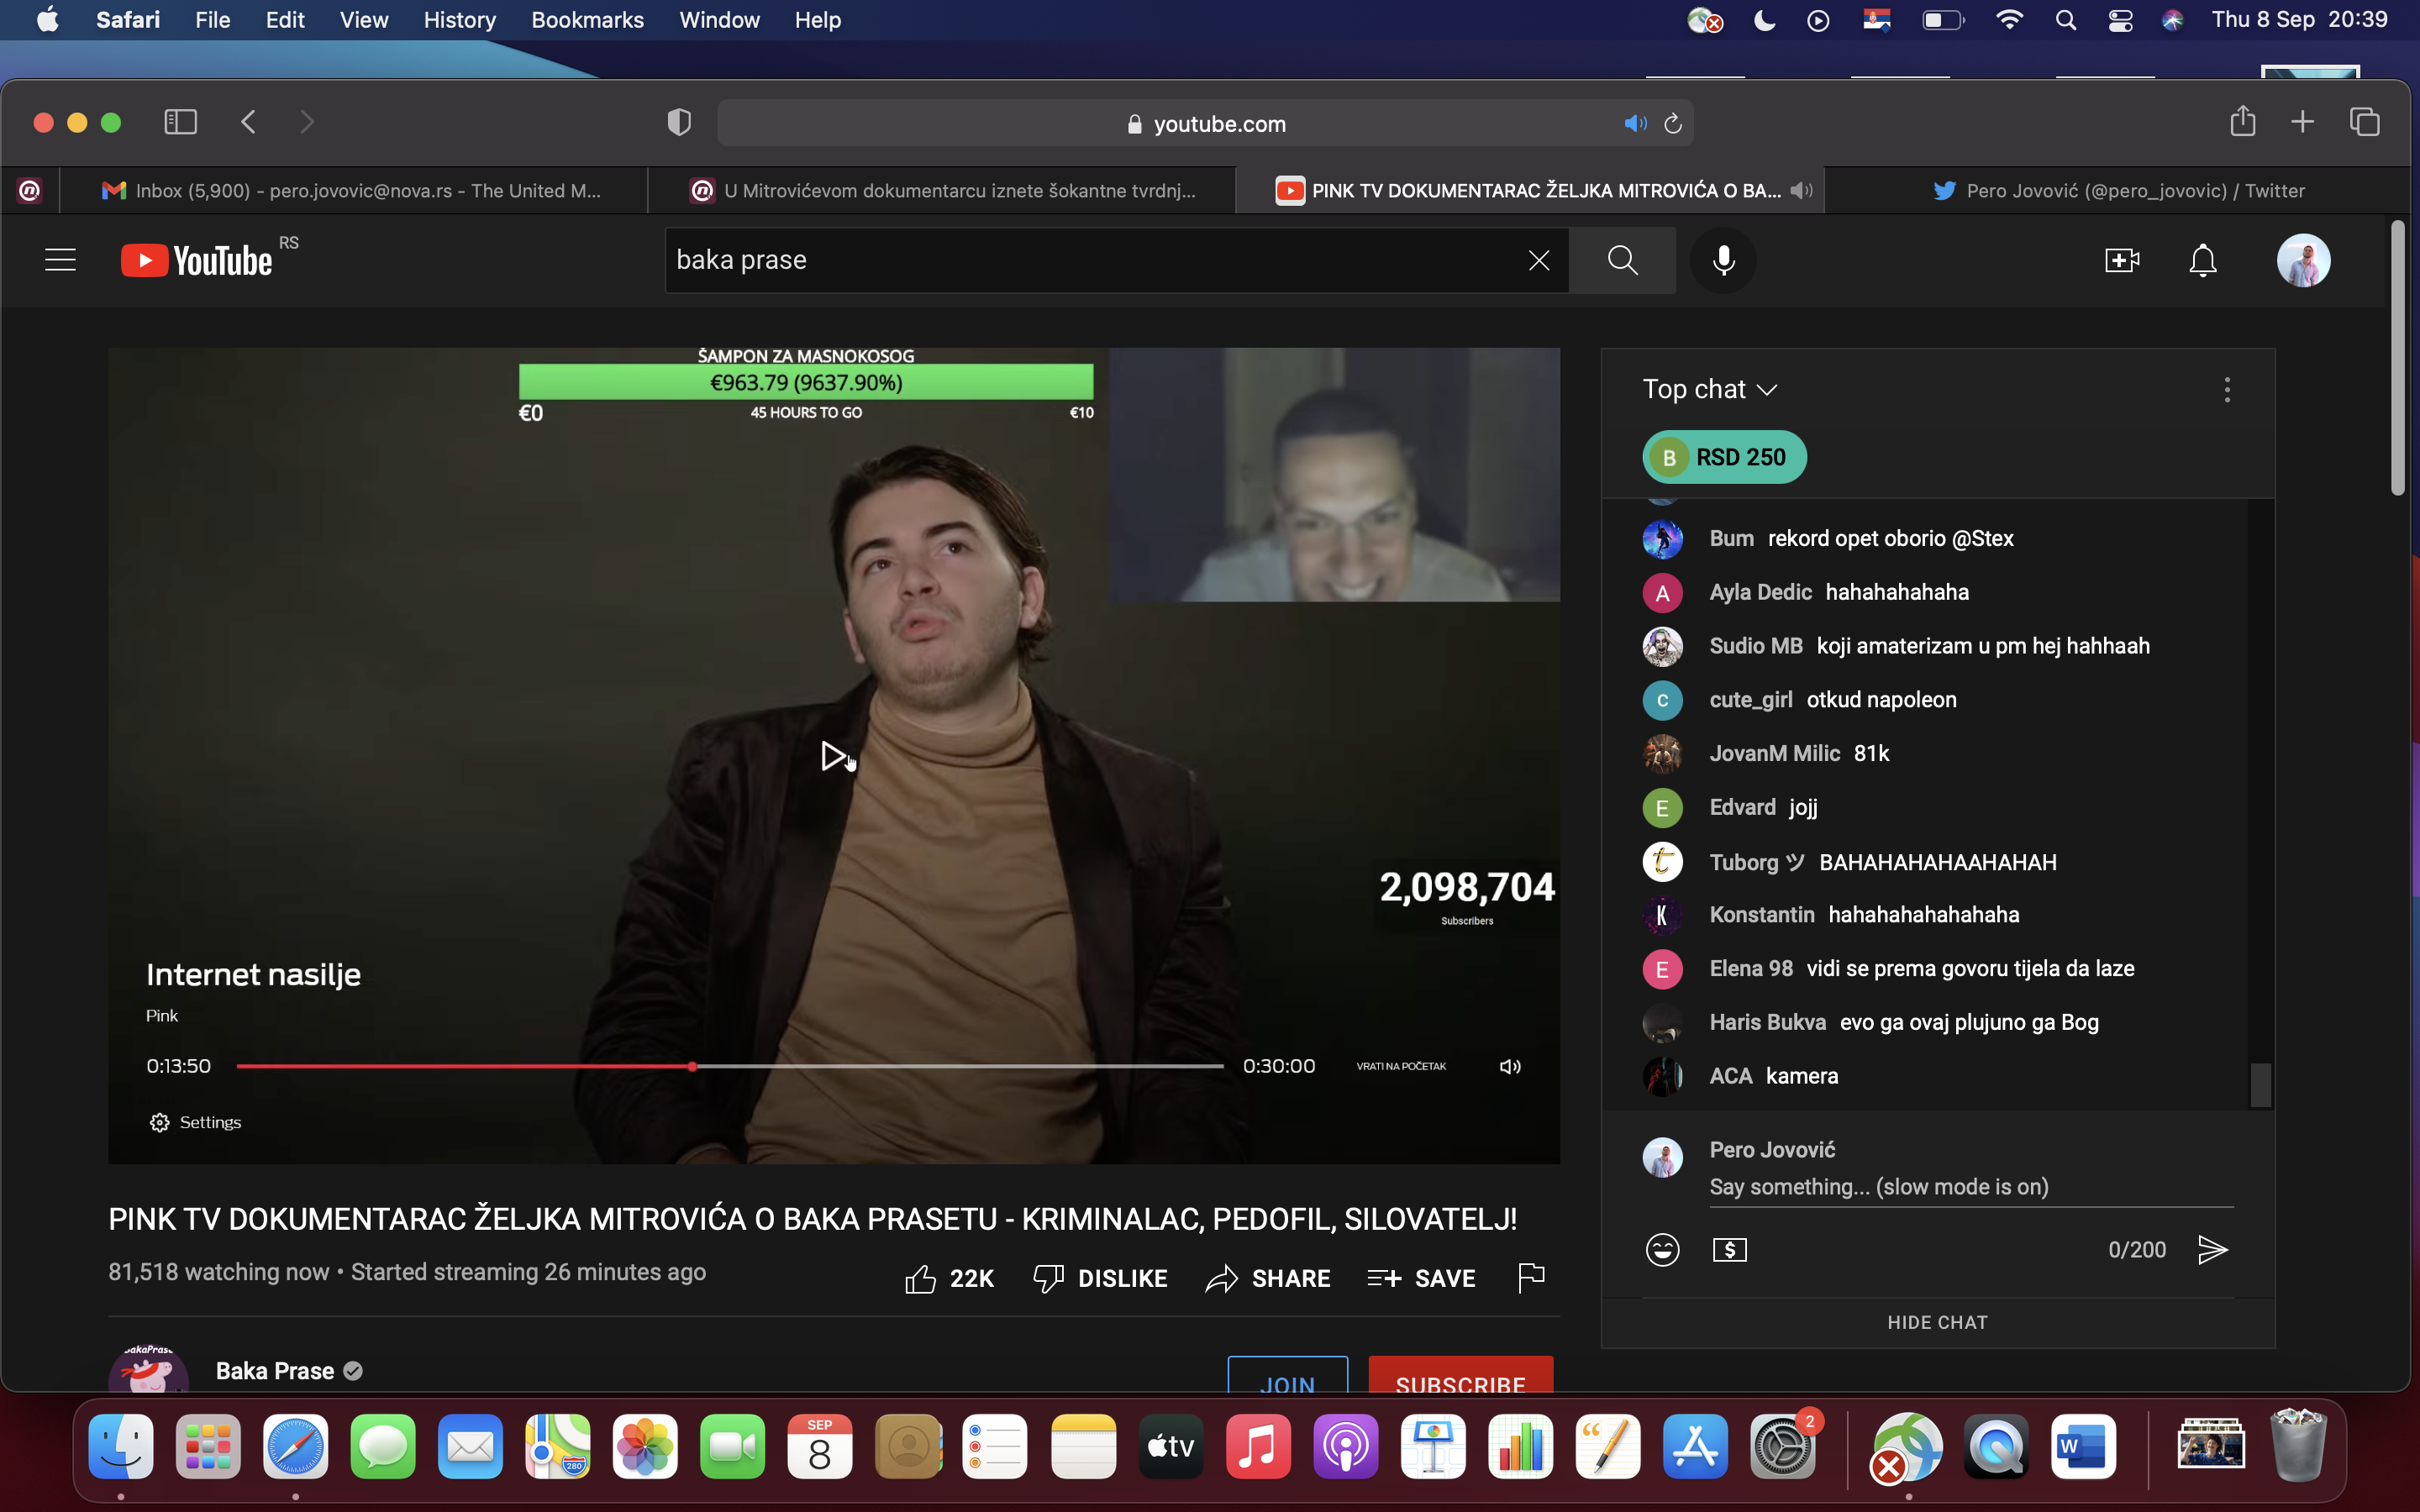Show Safari tab overview
Viewport: 2420px width, 1512px height.
point(2364,122)
